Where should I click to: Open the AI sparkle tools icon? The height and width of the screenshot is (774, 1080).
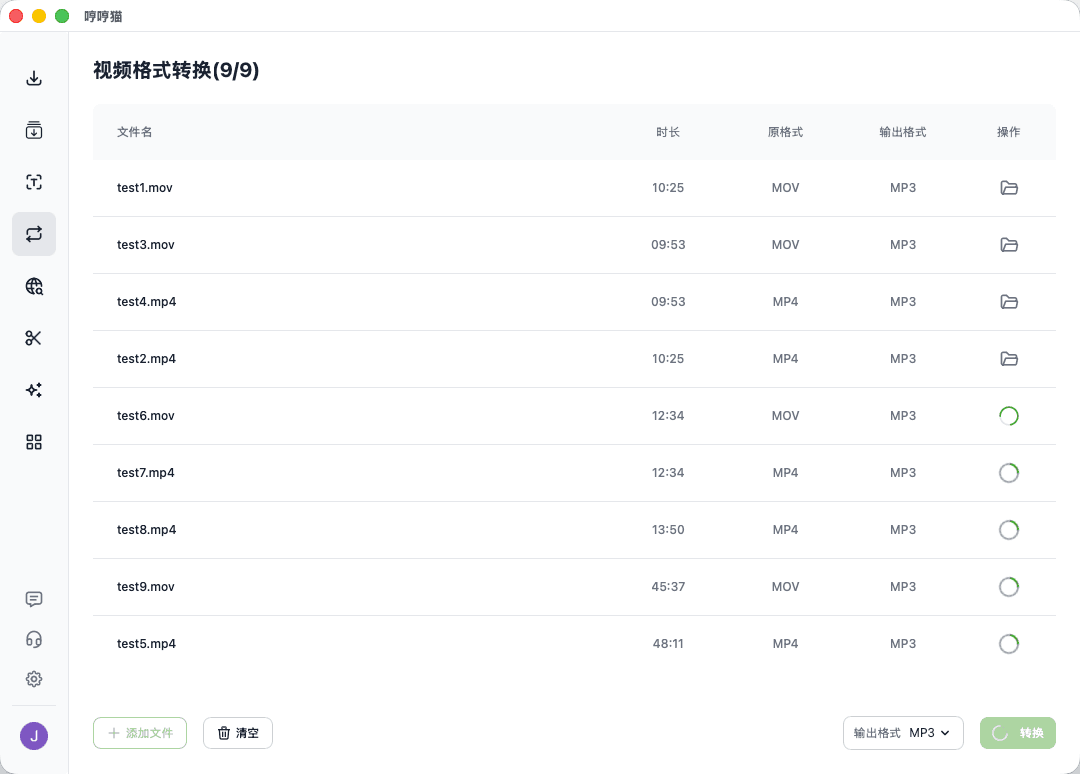point(34,390)
